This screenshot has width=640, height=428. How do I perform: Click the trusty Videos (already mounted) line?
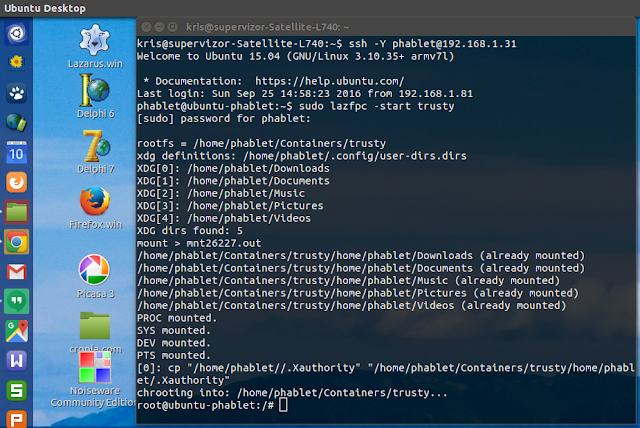click(x=351, y=306)
